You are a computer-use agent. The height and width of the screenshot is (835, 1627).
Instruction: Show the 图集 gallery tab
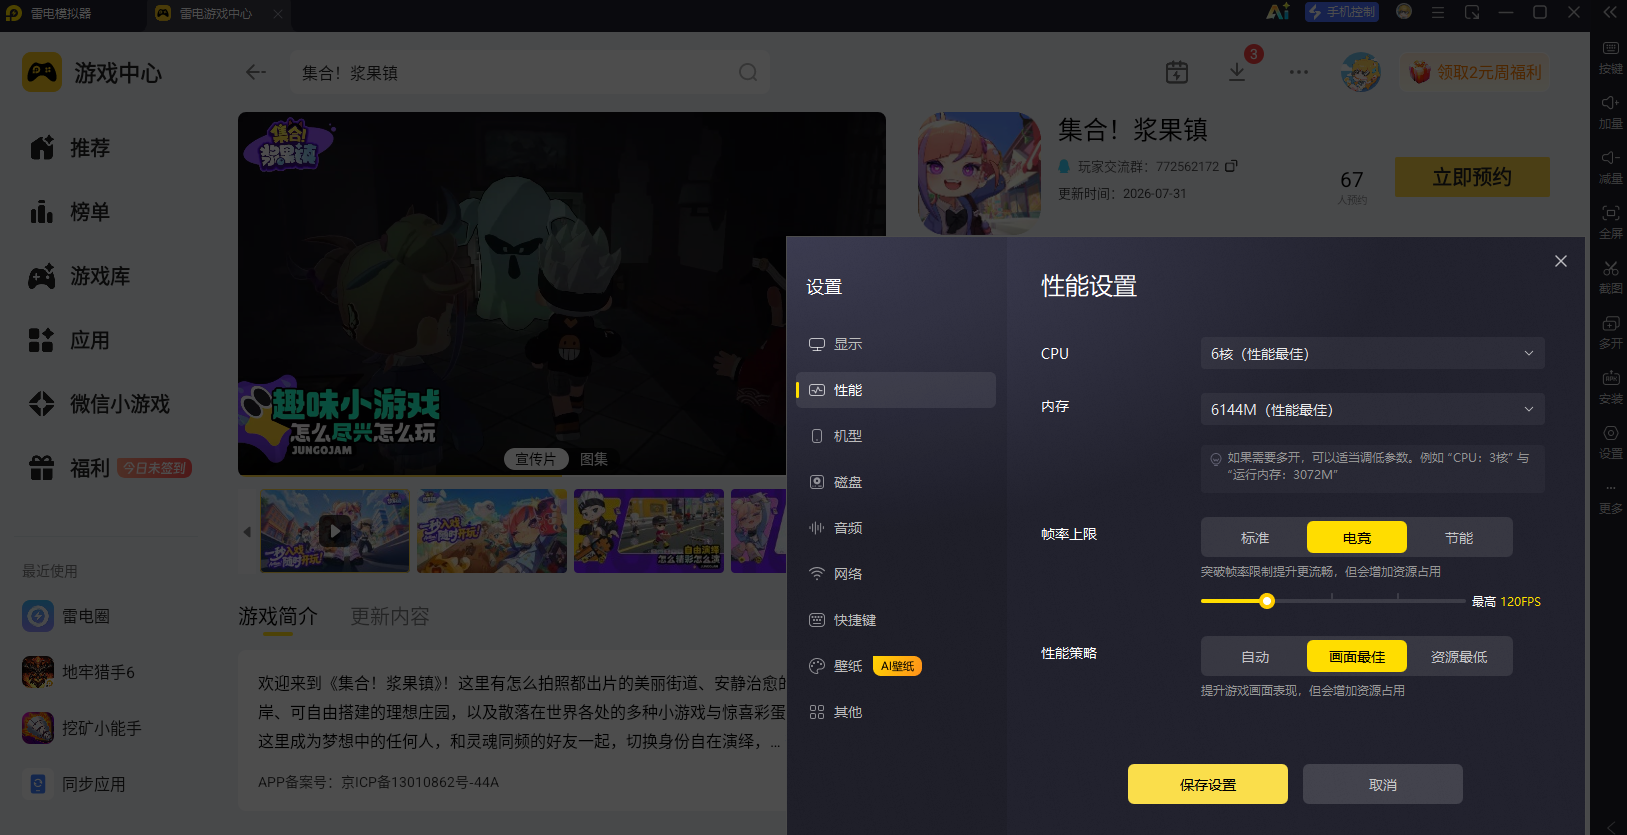click(x=594, y=459)
